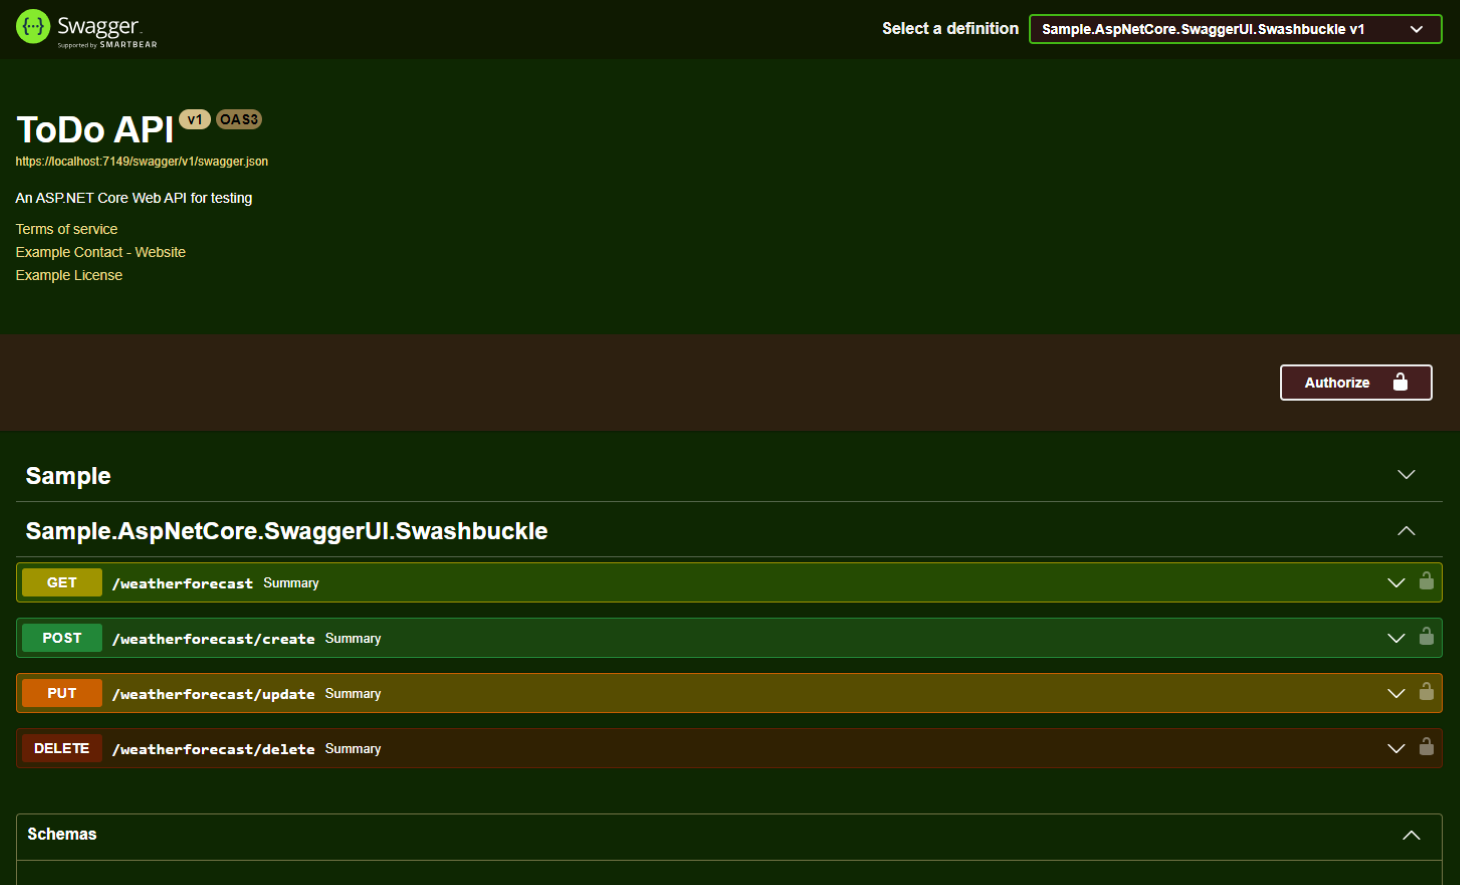1460x885 pixels.
Task: Expand the GET /weatherforecast chevron
Action: point(1396,583)
